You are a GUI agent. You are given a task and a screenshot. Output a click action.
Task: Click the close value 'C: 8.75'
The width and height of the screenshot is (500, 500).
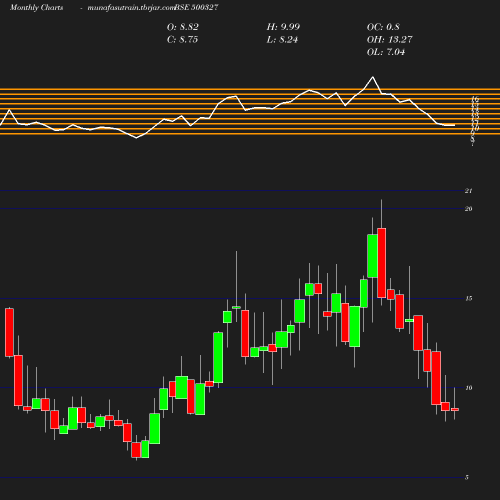[182, 40]
